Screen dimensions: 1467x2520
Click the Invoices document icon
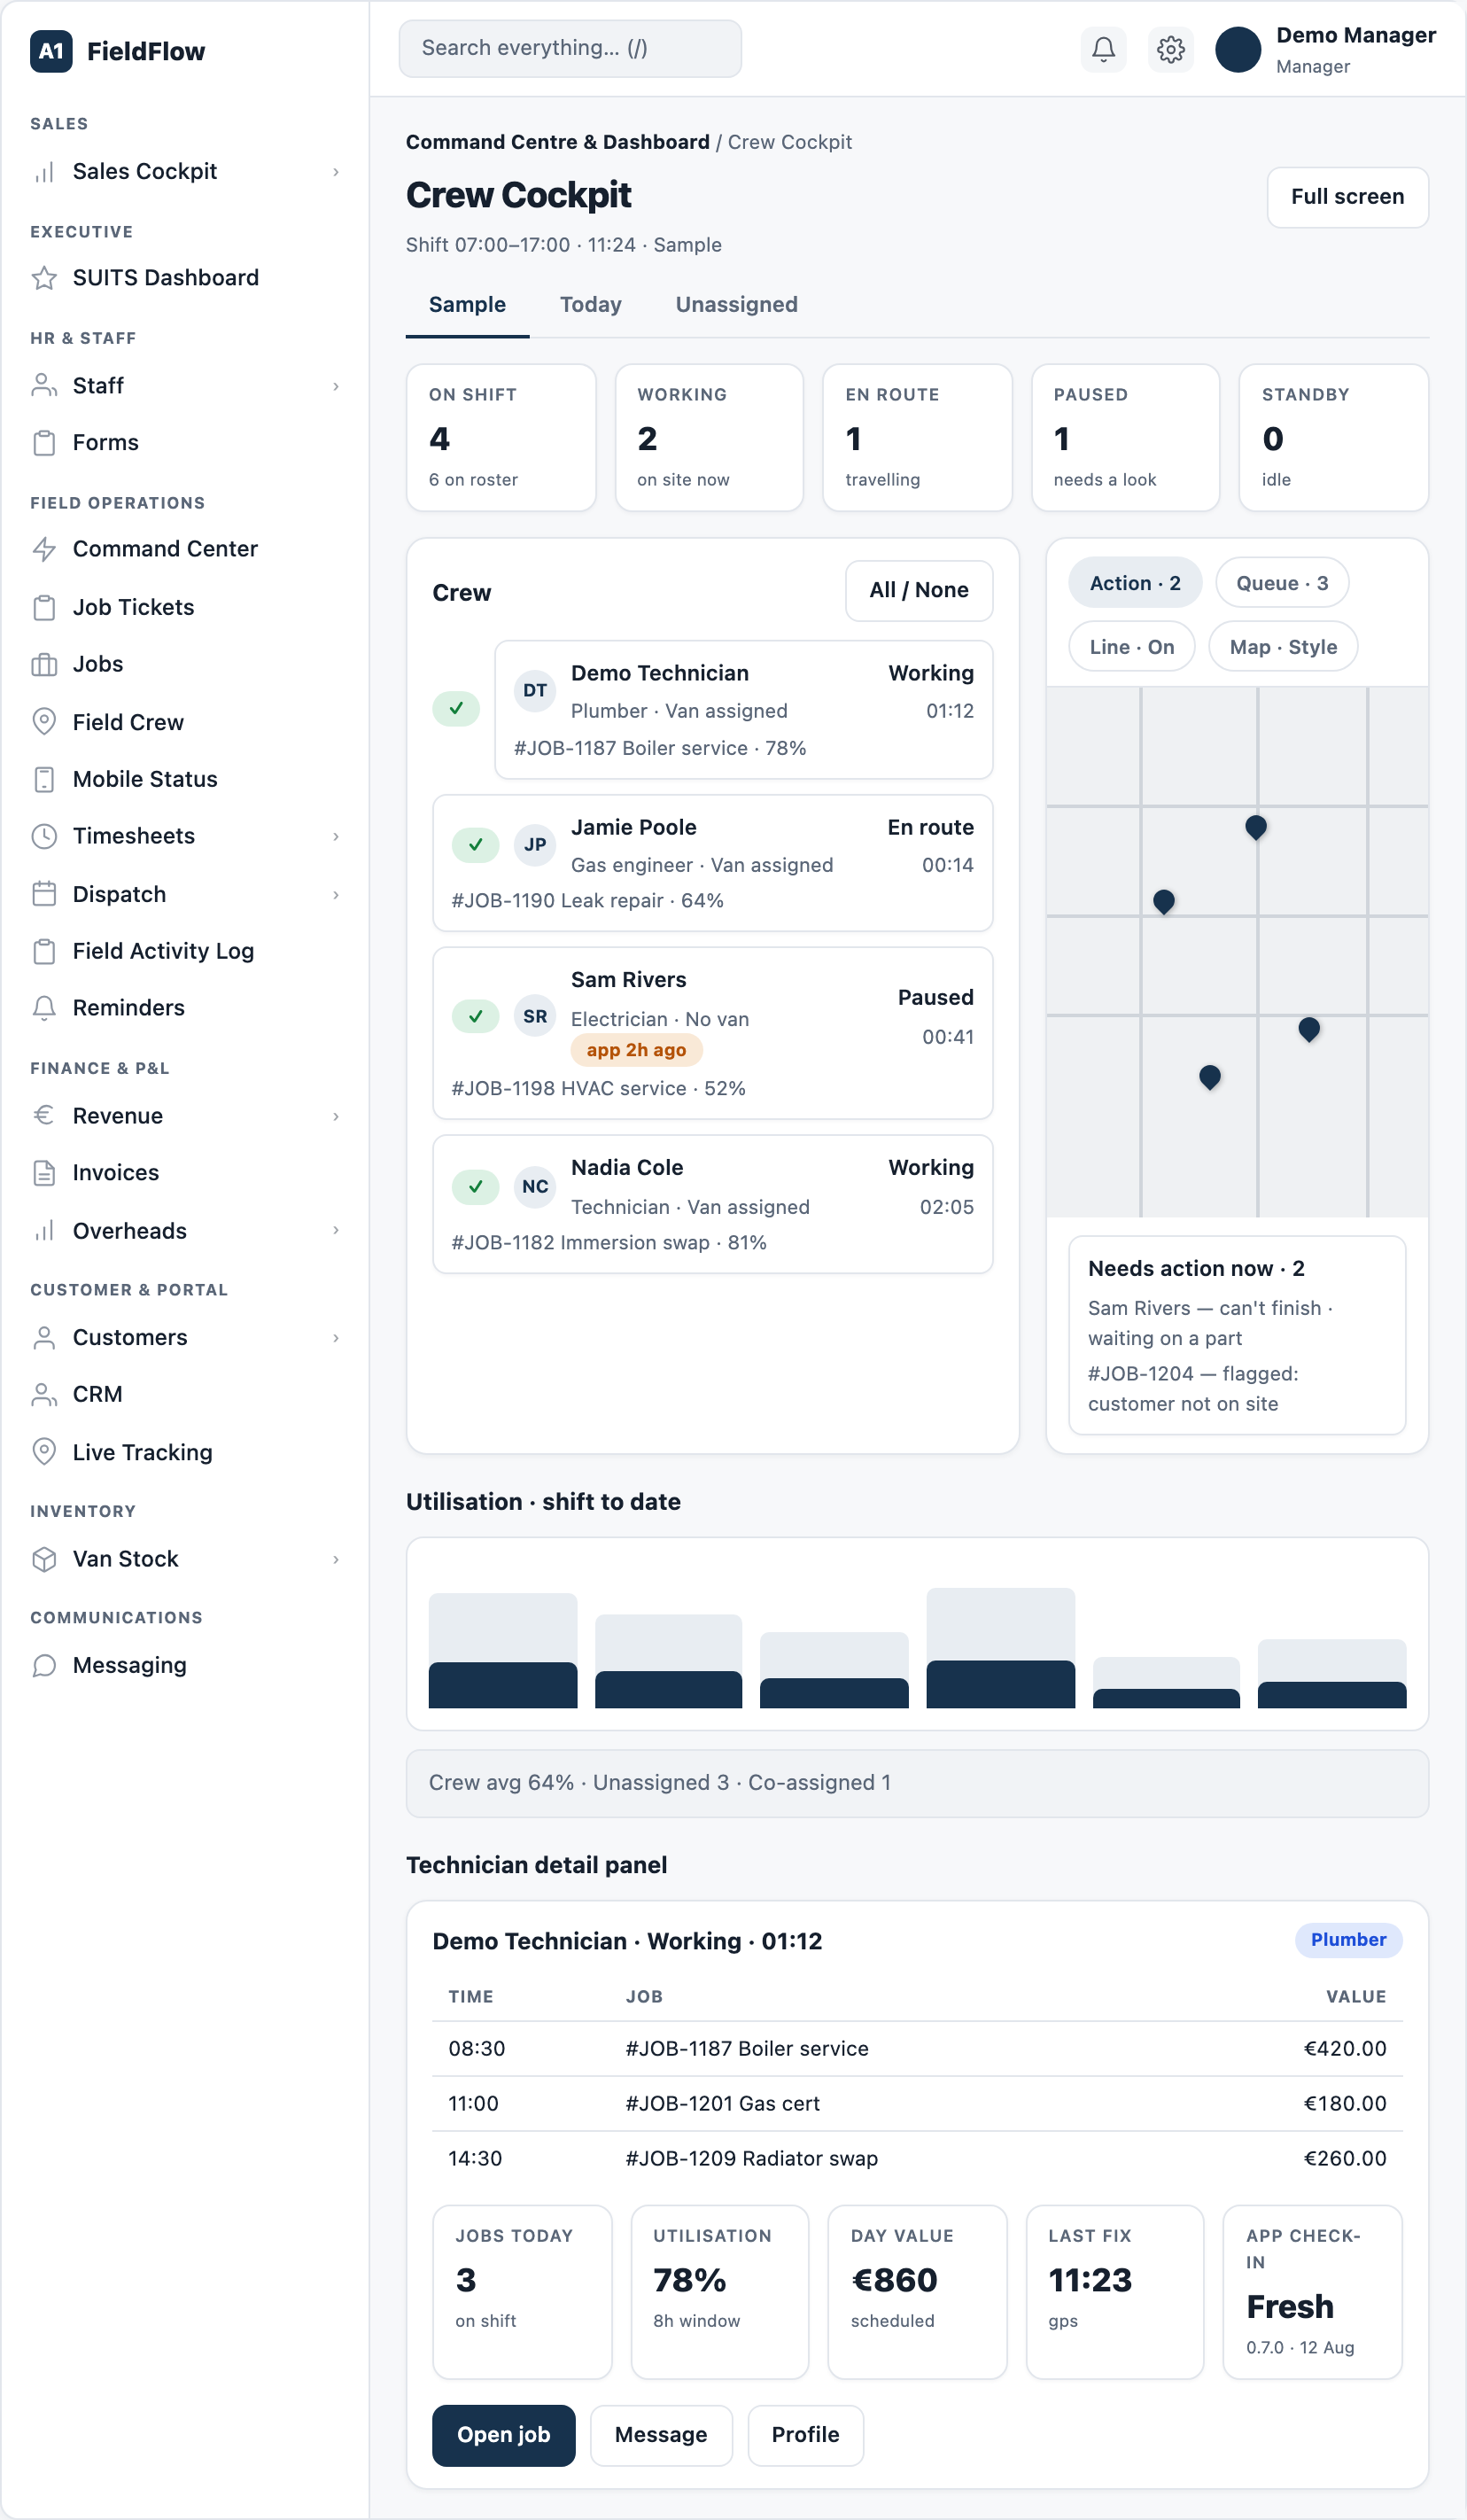[x=44, y=1173]
